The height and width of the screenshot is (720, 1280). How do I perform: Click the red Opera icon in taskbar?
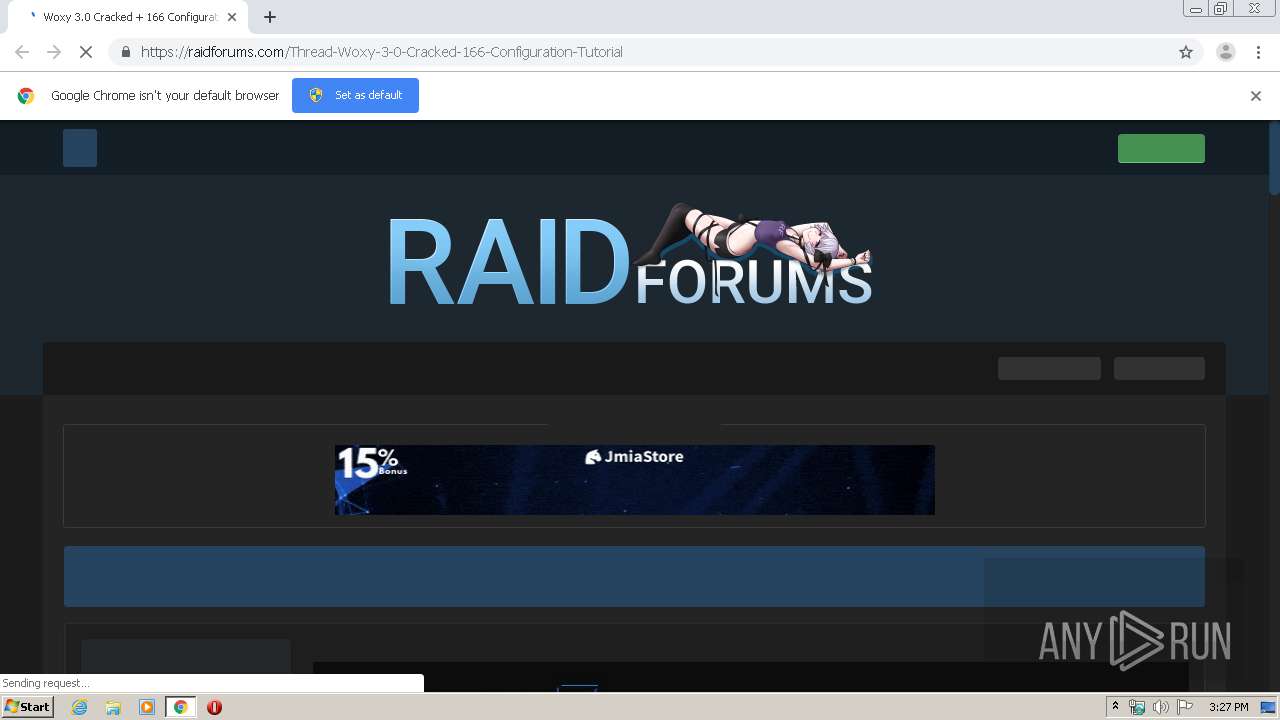coord(214,707)
